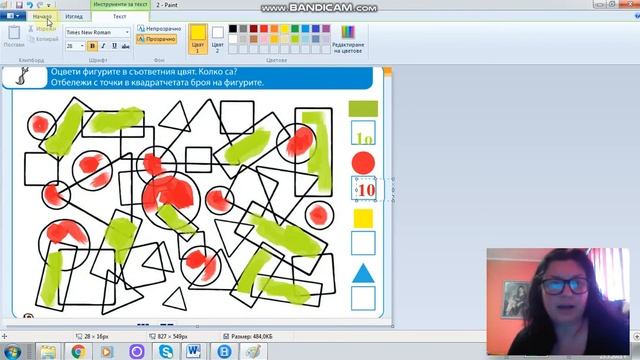This screenshot has width=640, height=360.
Task: Pick the dark gray color swatch
Action: [243, 29]
